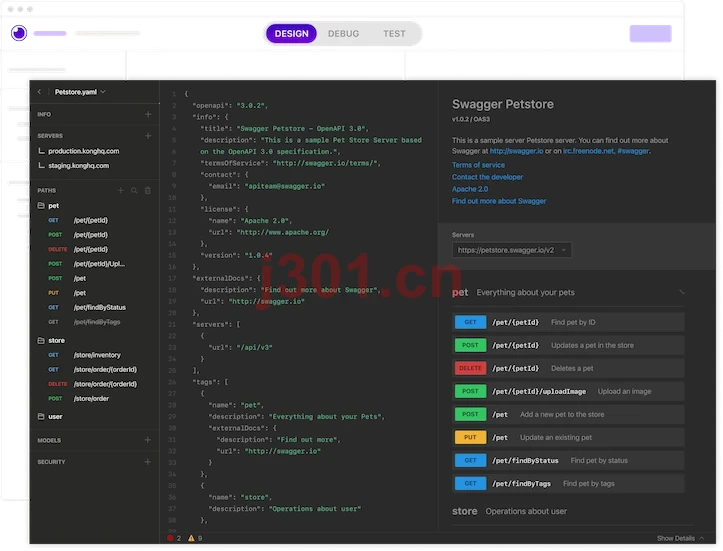Expand POST Add a new pet operation

[x=568, y=414]
